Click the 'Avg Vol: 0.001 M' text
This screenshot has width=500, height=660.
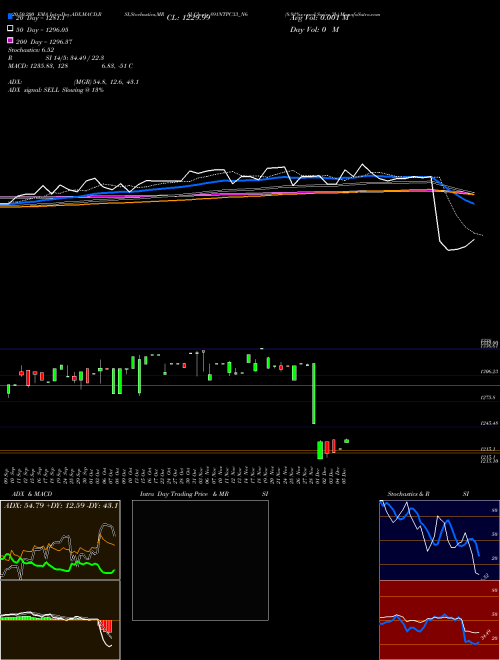coord(319,18)
